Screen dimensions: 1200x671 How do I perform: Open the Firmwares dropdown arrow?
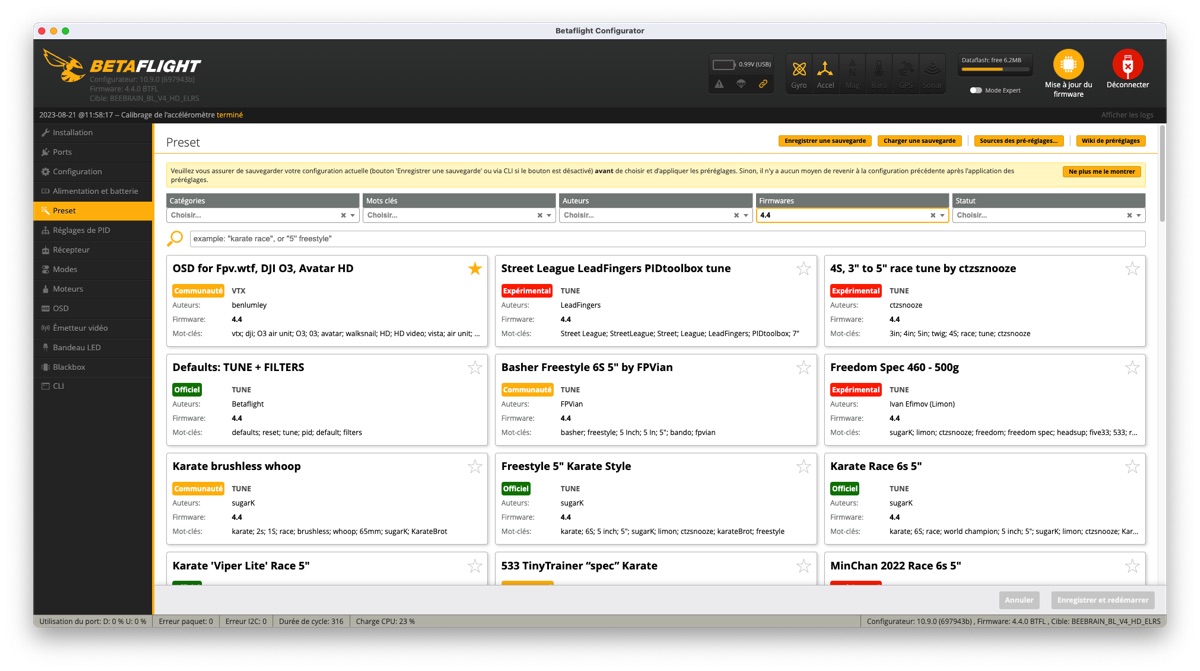click(942, 216)
